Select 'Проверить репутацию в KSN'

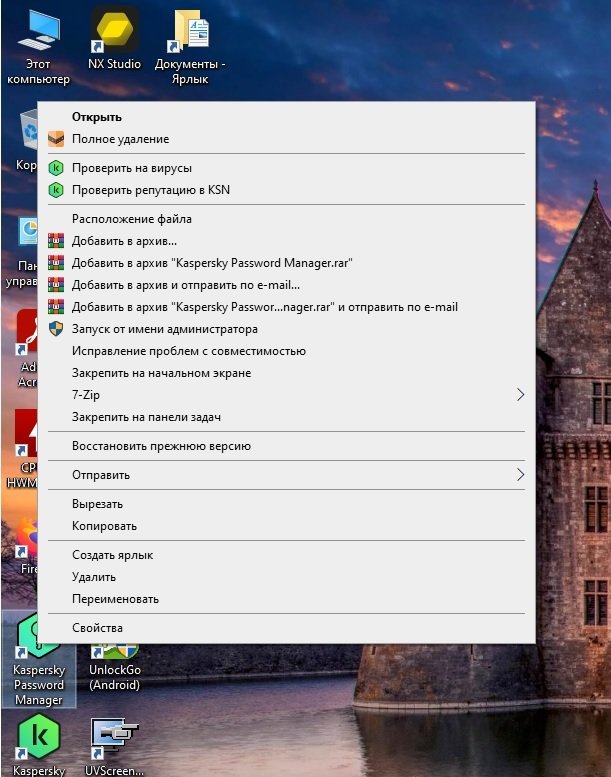[x=286, y=190]
